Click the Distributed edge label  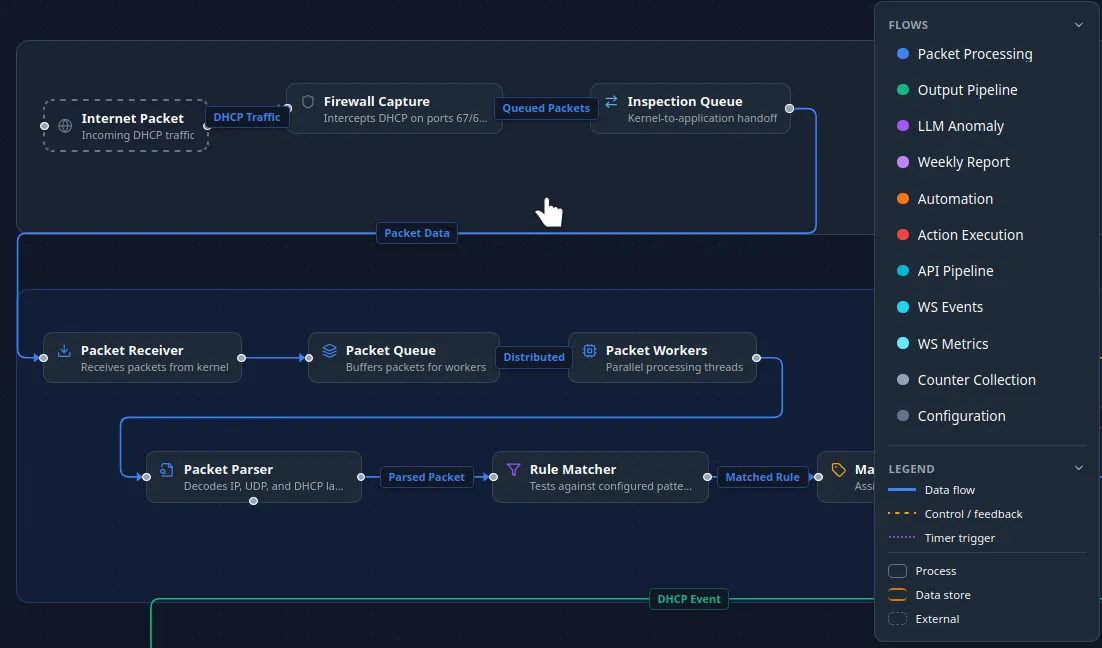coord(534,357)
